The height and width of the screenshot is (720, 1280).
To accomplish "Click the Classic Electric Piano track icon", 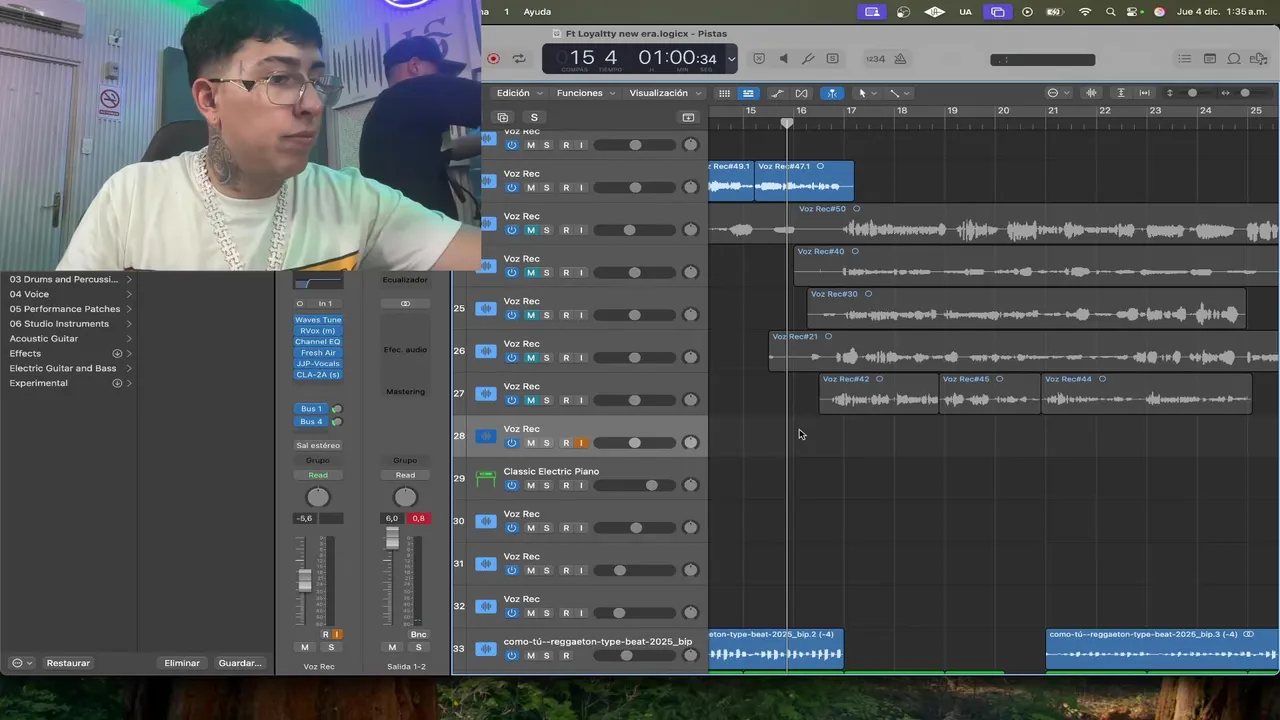I will pos(486,479).
